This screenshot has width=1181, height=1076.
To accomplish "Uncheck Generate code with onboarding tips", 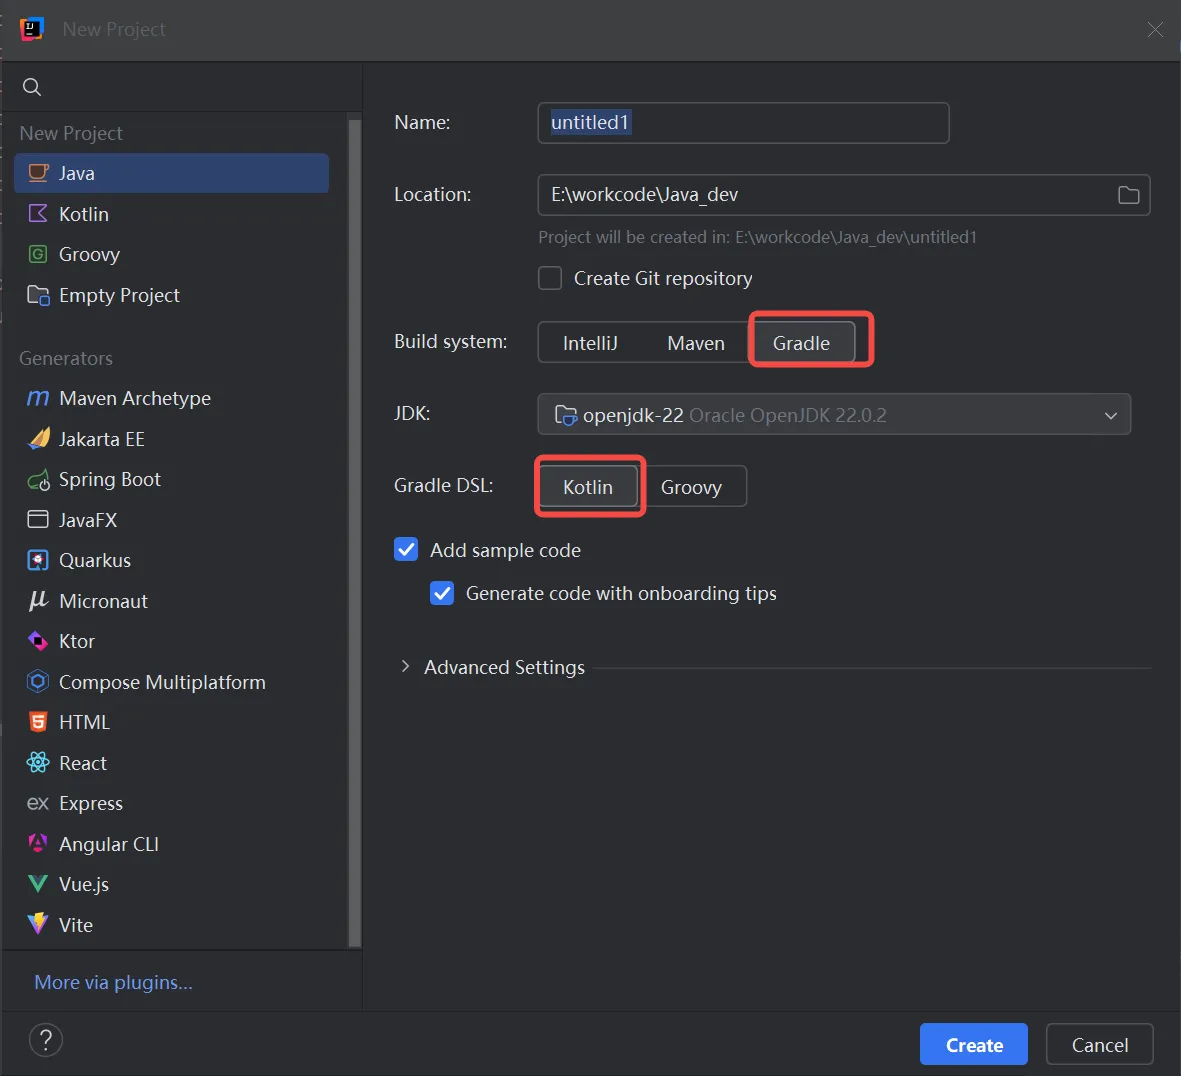I will (442, 593).
